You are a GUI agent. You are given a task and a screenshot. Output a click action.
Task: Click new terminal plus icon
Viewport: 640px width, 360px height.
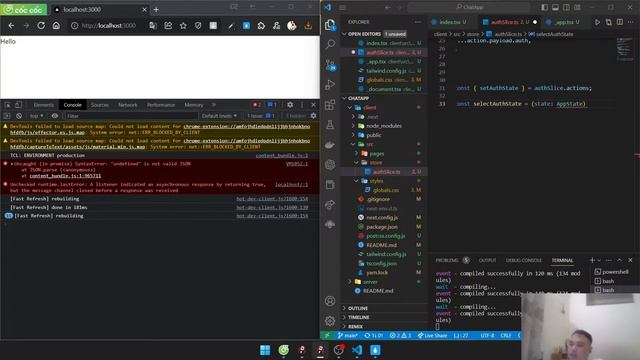point(592,260)
